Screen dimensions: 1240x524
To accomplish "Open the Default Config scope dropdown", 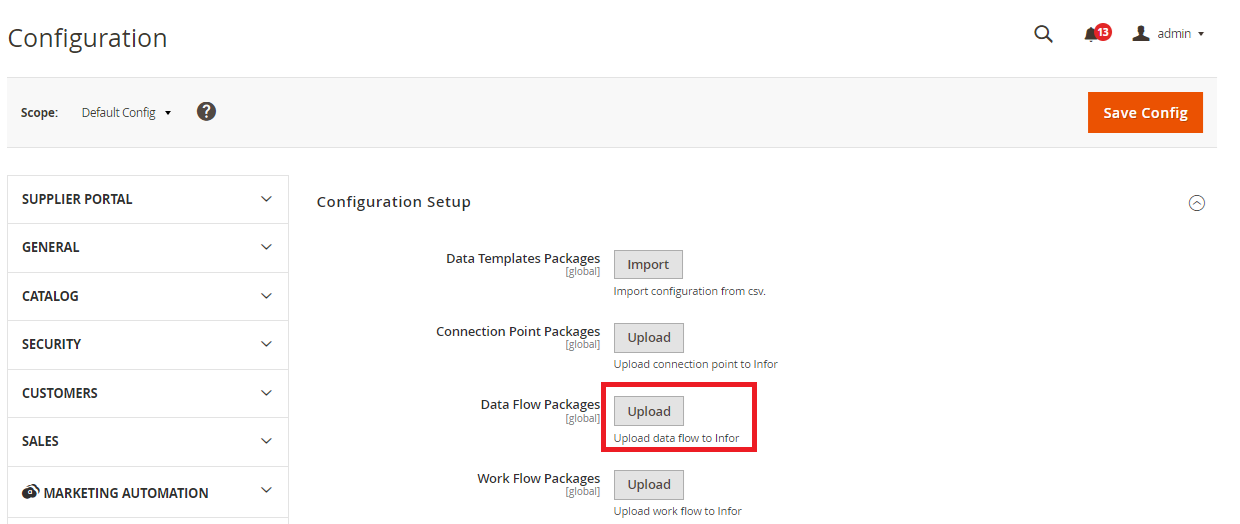I will [127, 113].
